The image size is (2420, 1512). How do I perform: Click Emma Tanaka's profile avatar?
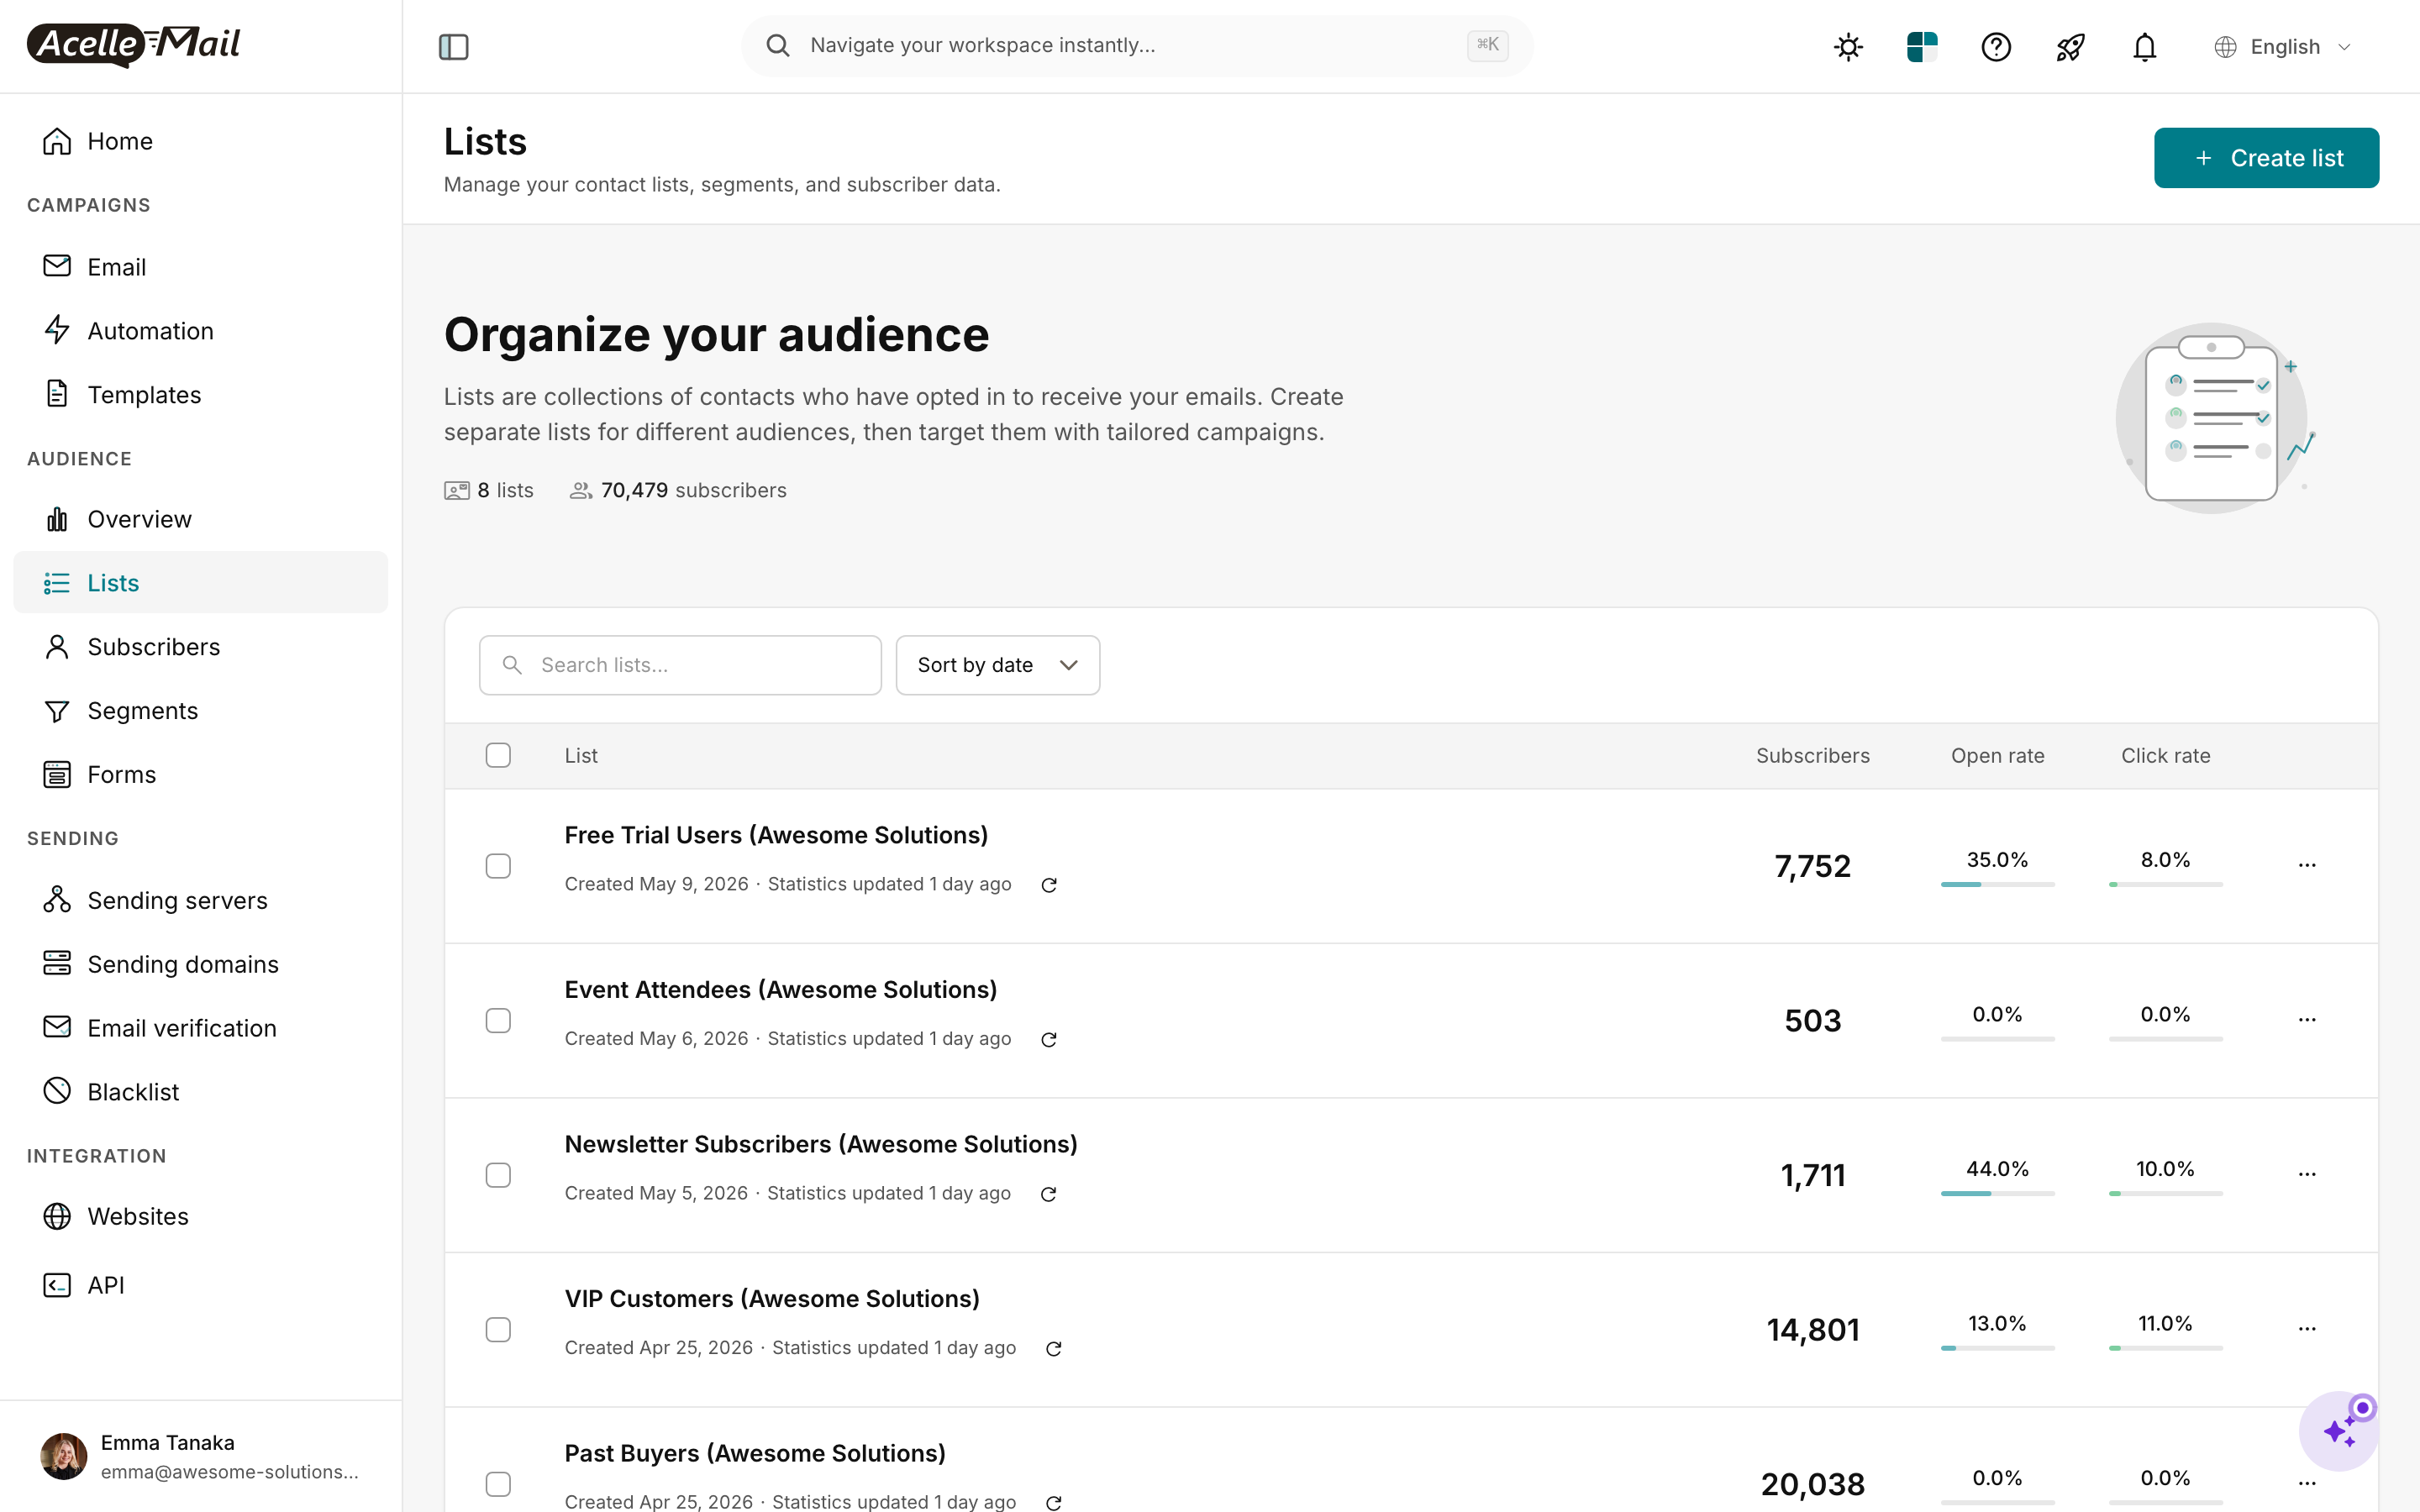[63, 1456]
